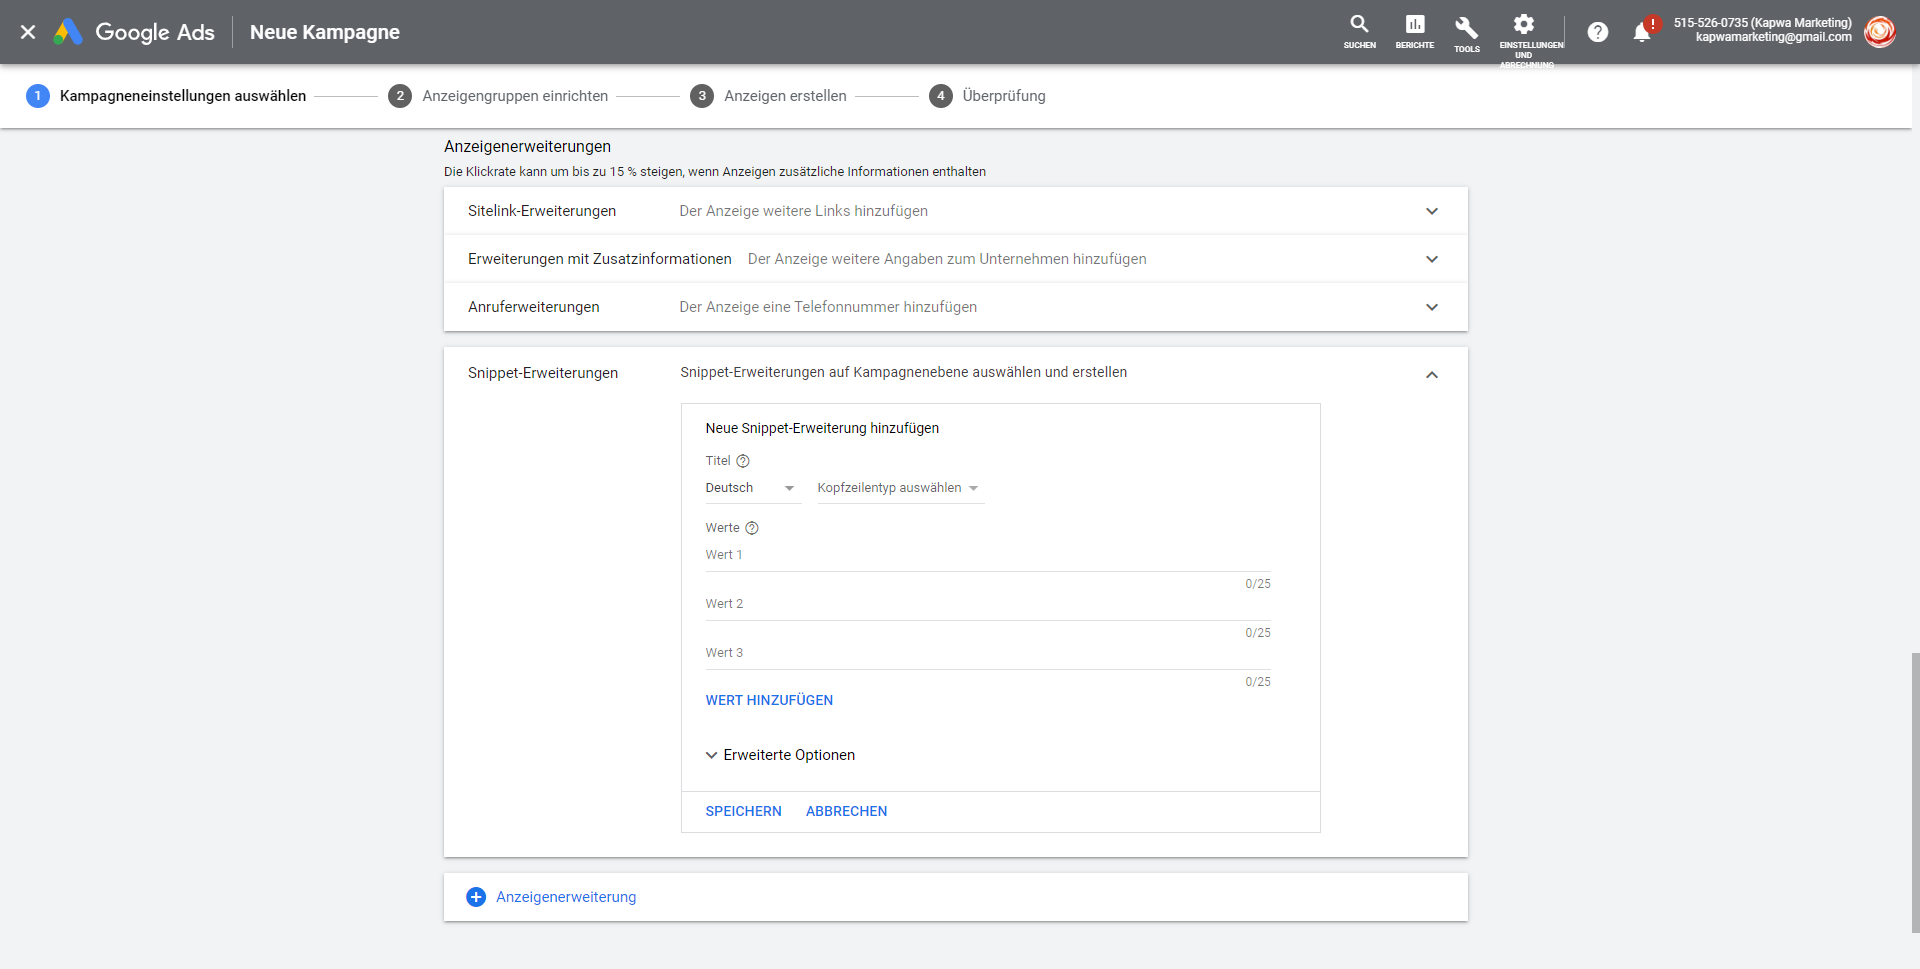This screenshot has height=969, width=1920.
Task: Click the Snippet-Erweiterungen label
Action: click(543, 373)
